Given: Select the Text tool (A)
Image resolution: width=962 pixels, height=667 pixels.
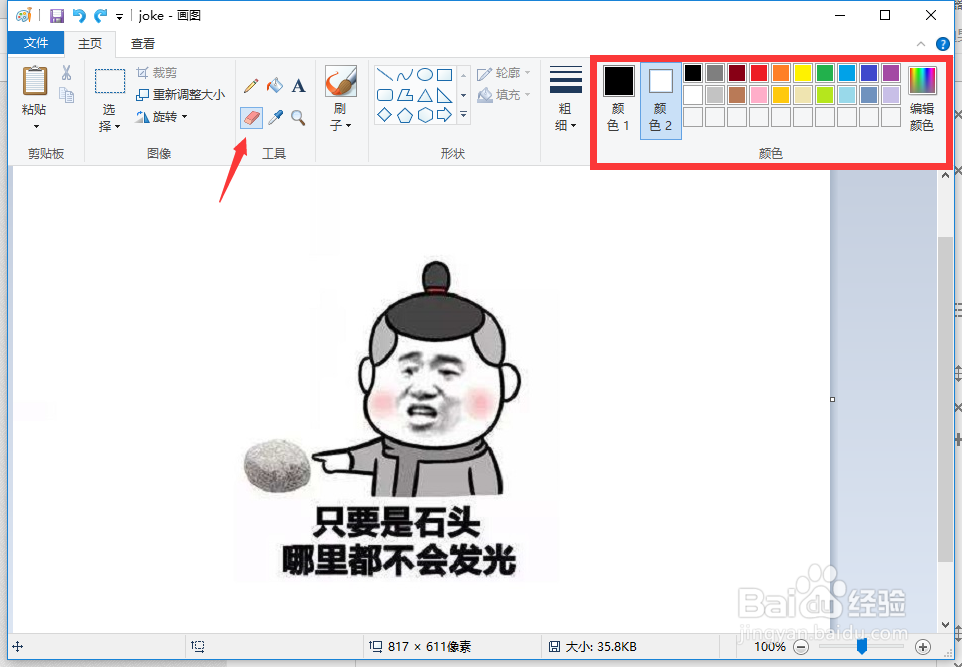Looking at the screenshot, I should point(298,85).
